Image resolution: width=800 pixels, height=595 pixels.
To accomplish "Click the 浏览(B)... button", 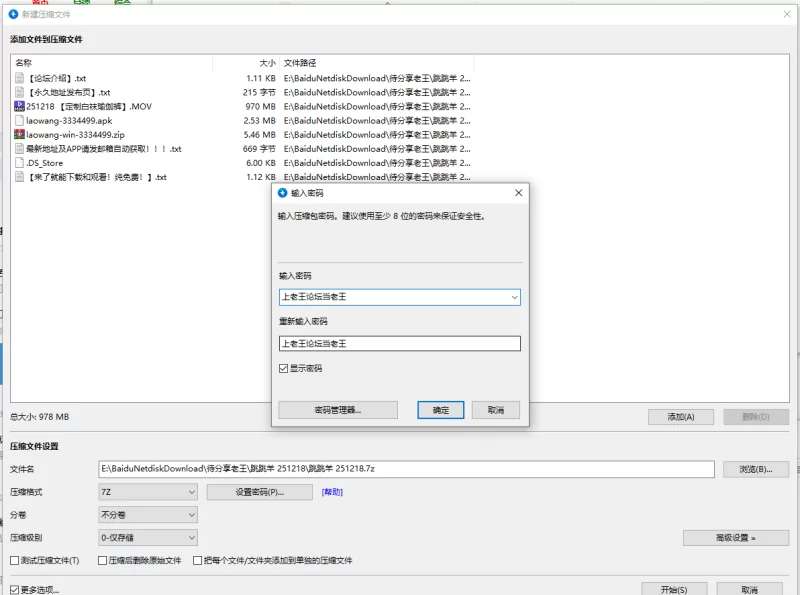I will [756, 469].
